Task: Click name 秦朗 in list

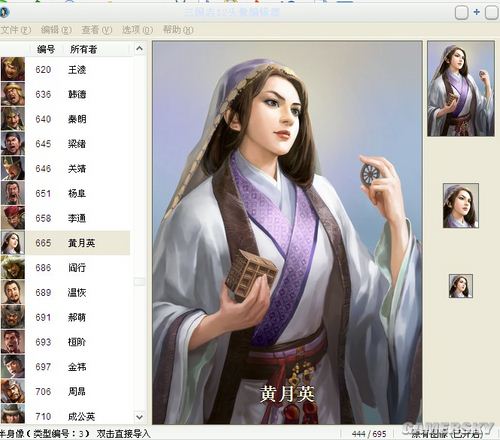Action: (77, 119)
